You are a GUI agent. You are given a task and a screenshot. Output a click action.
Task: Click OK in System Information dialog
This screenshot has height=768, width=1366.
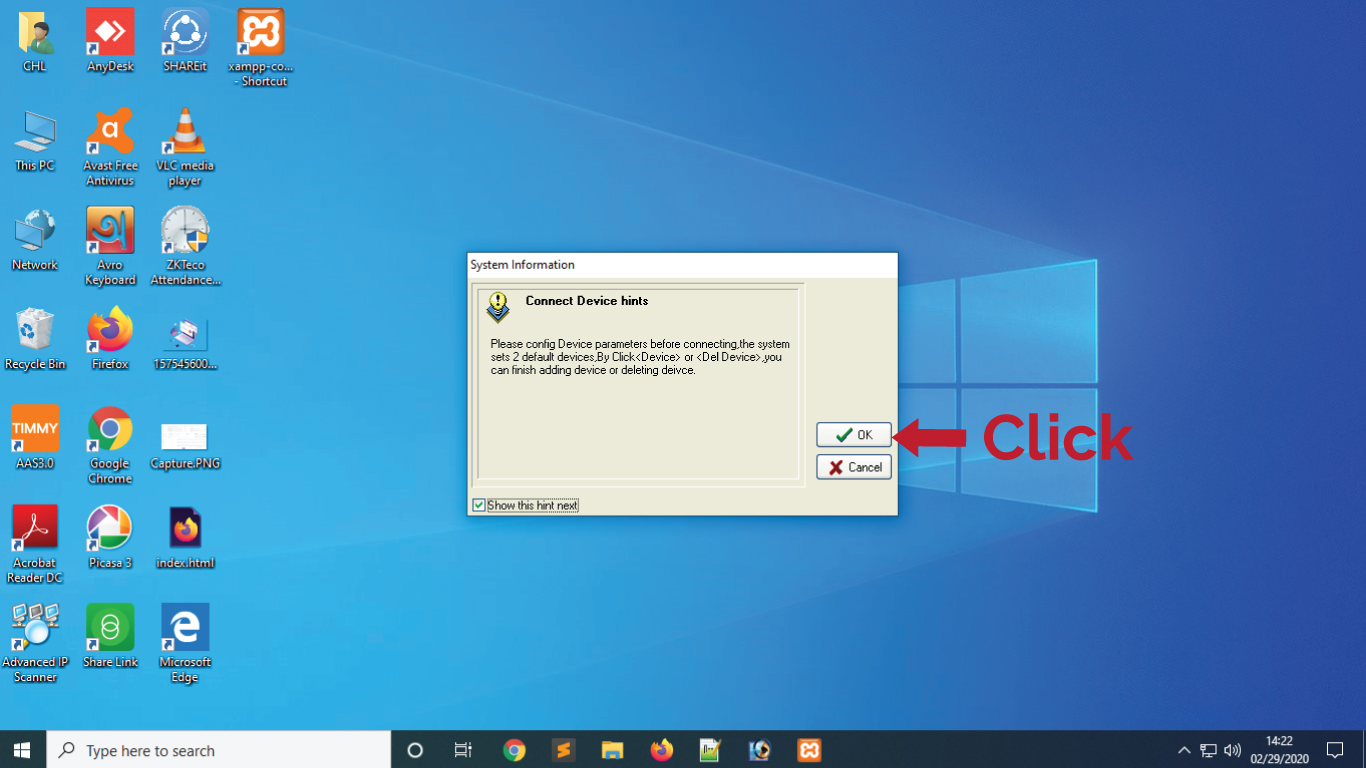(854, 435)
